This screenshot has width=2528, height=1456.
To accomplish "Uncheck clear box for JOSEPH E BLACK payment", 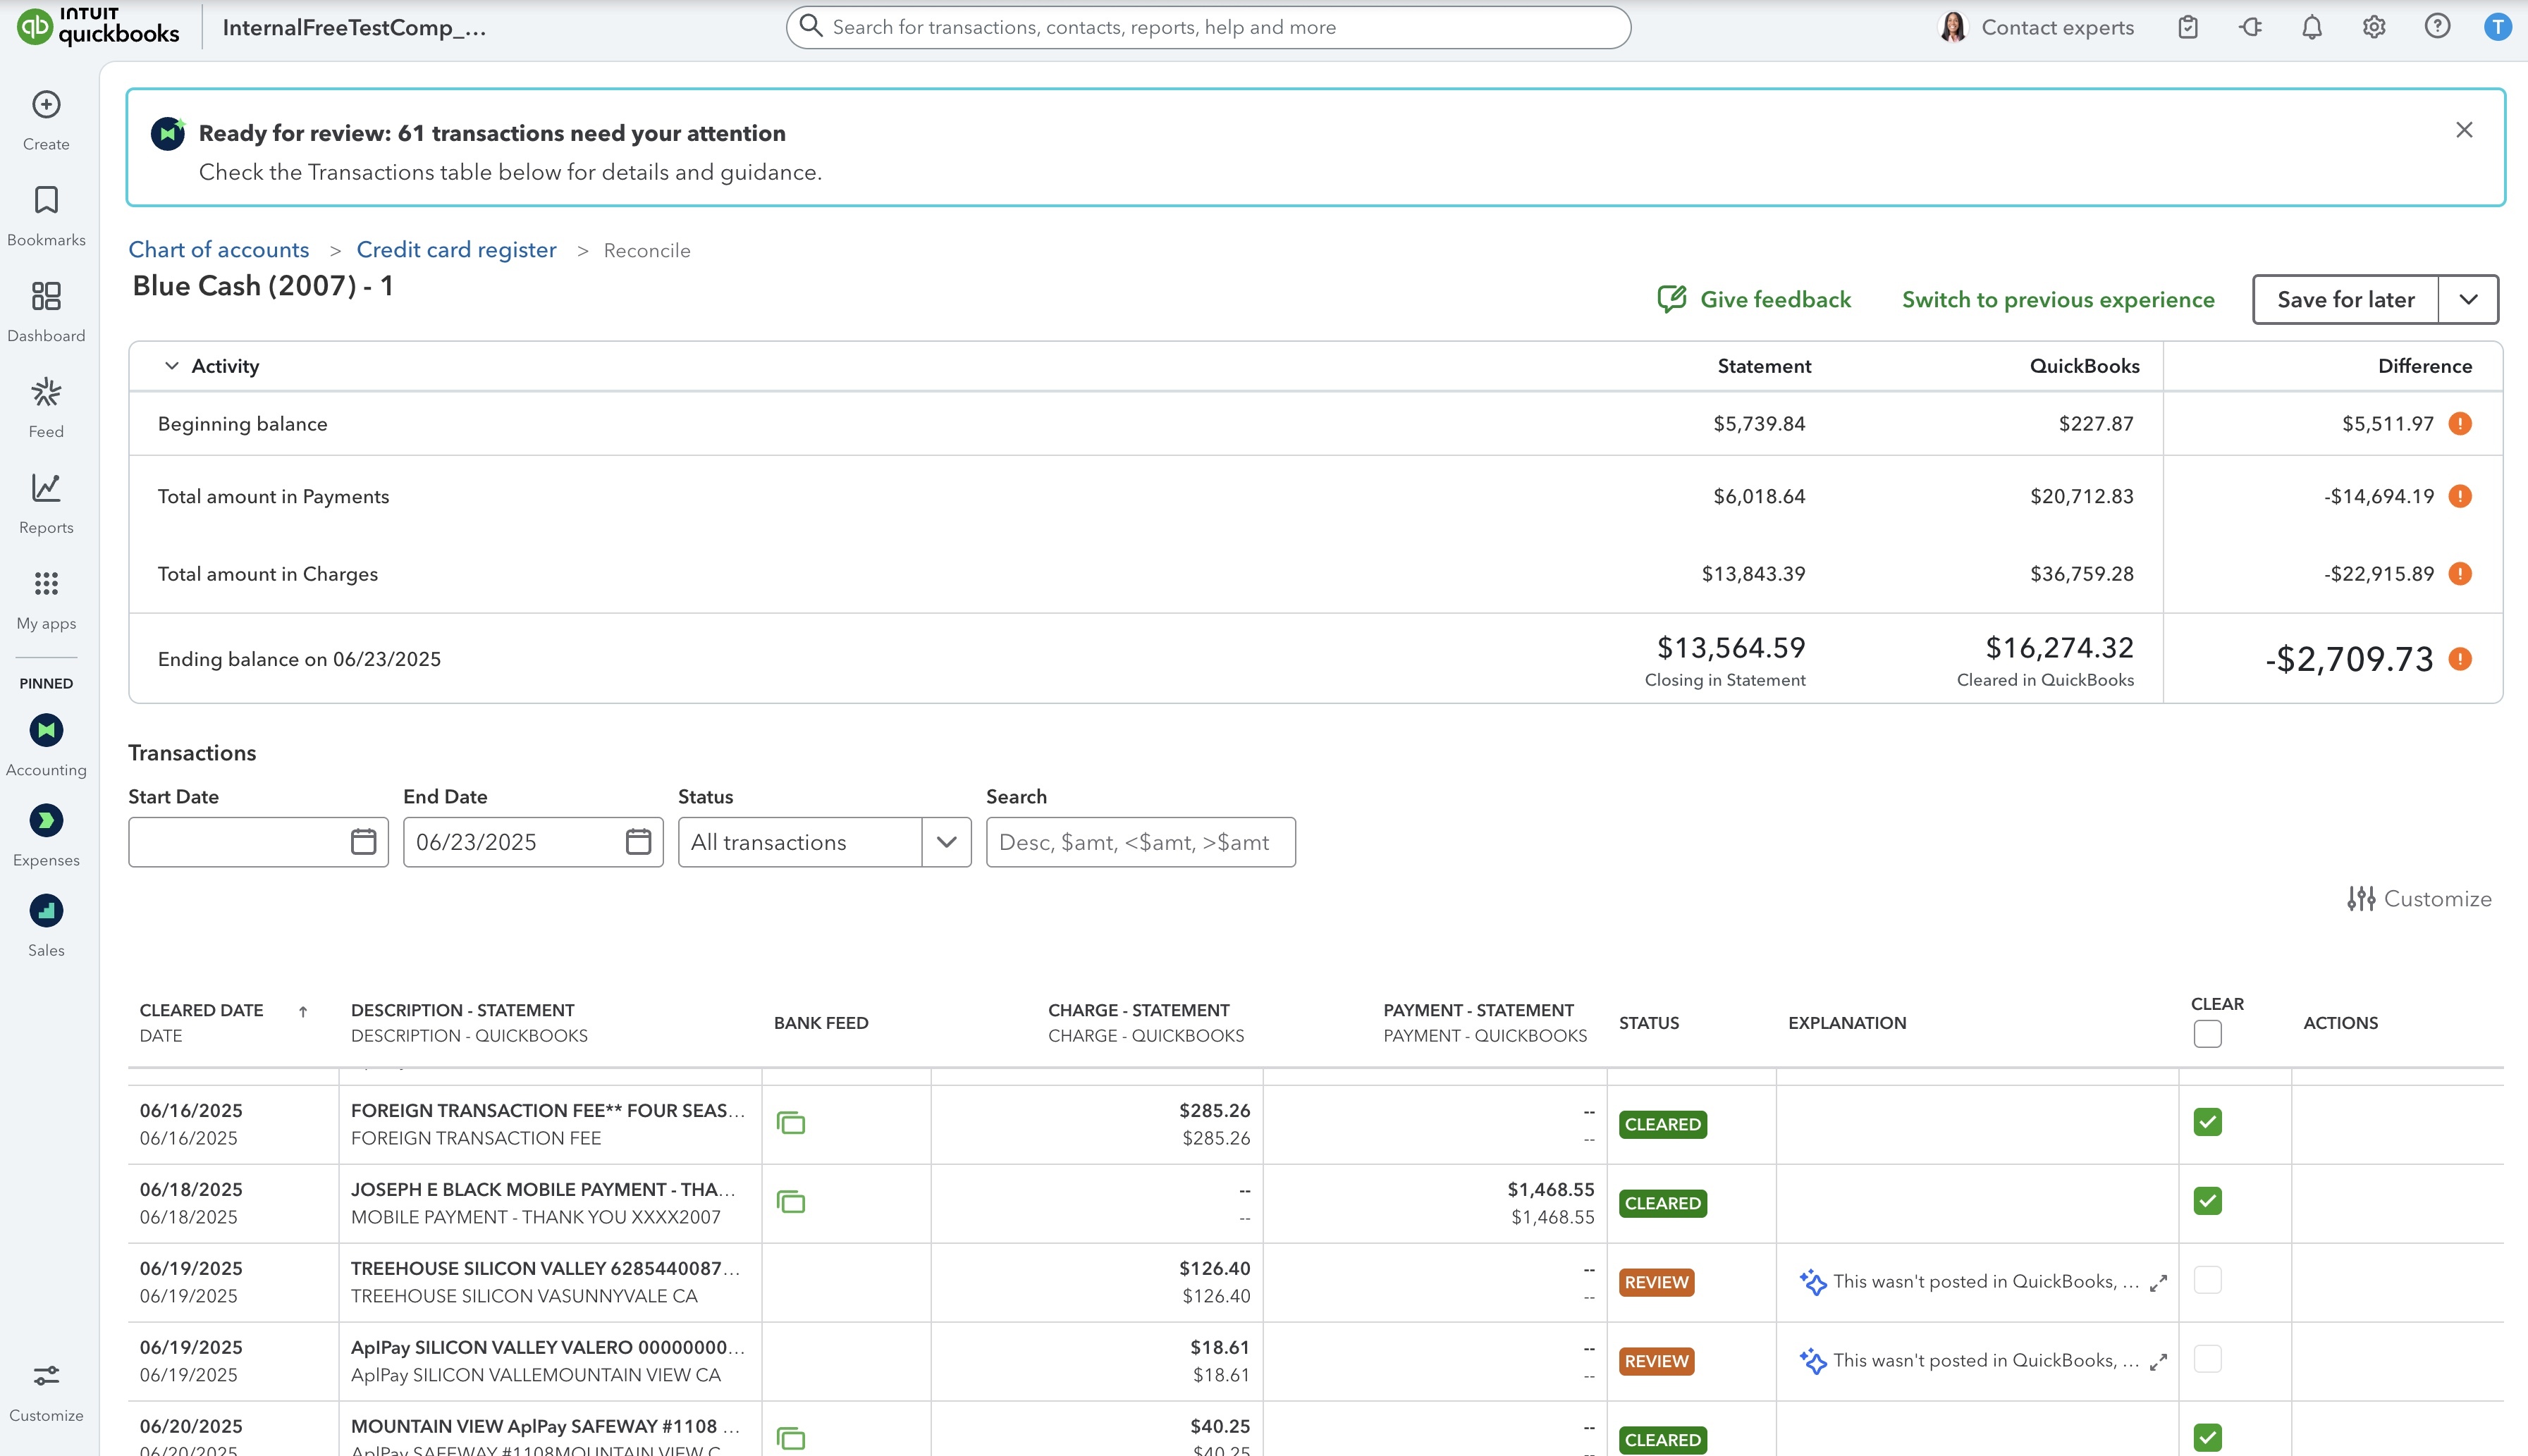I will click(2207, 1201).
